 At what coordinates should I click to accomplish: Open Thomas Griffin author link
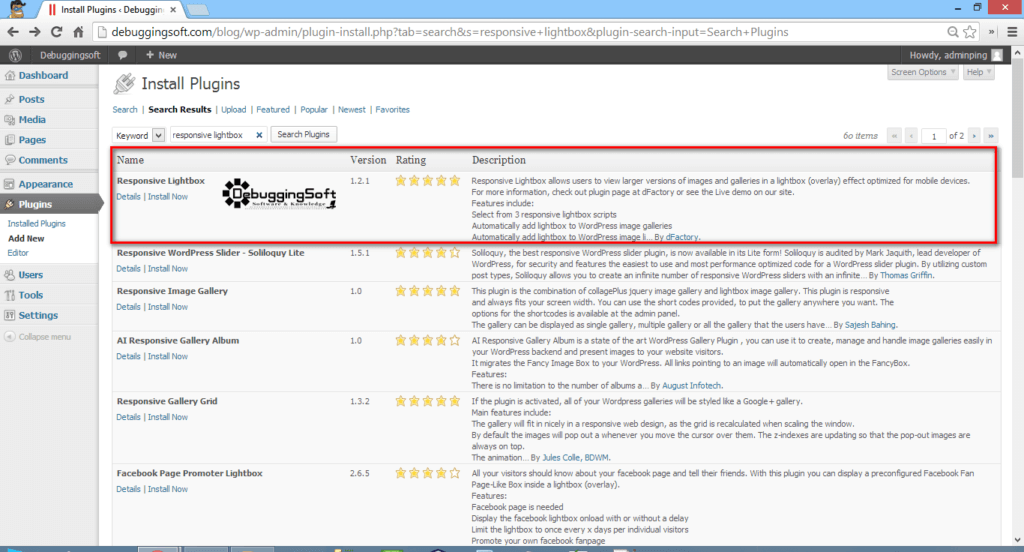click(x=906, y=276)
